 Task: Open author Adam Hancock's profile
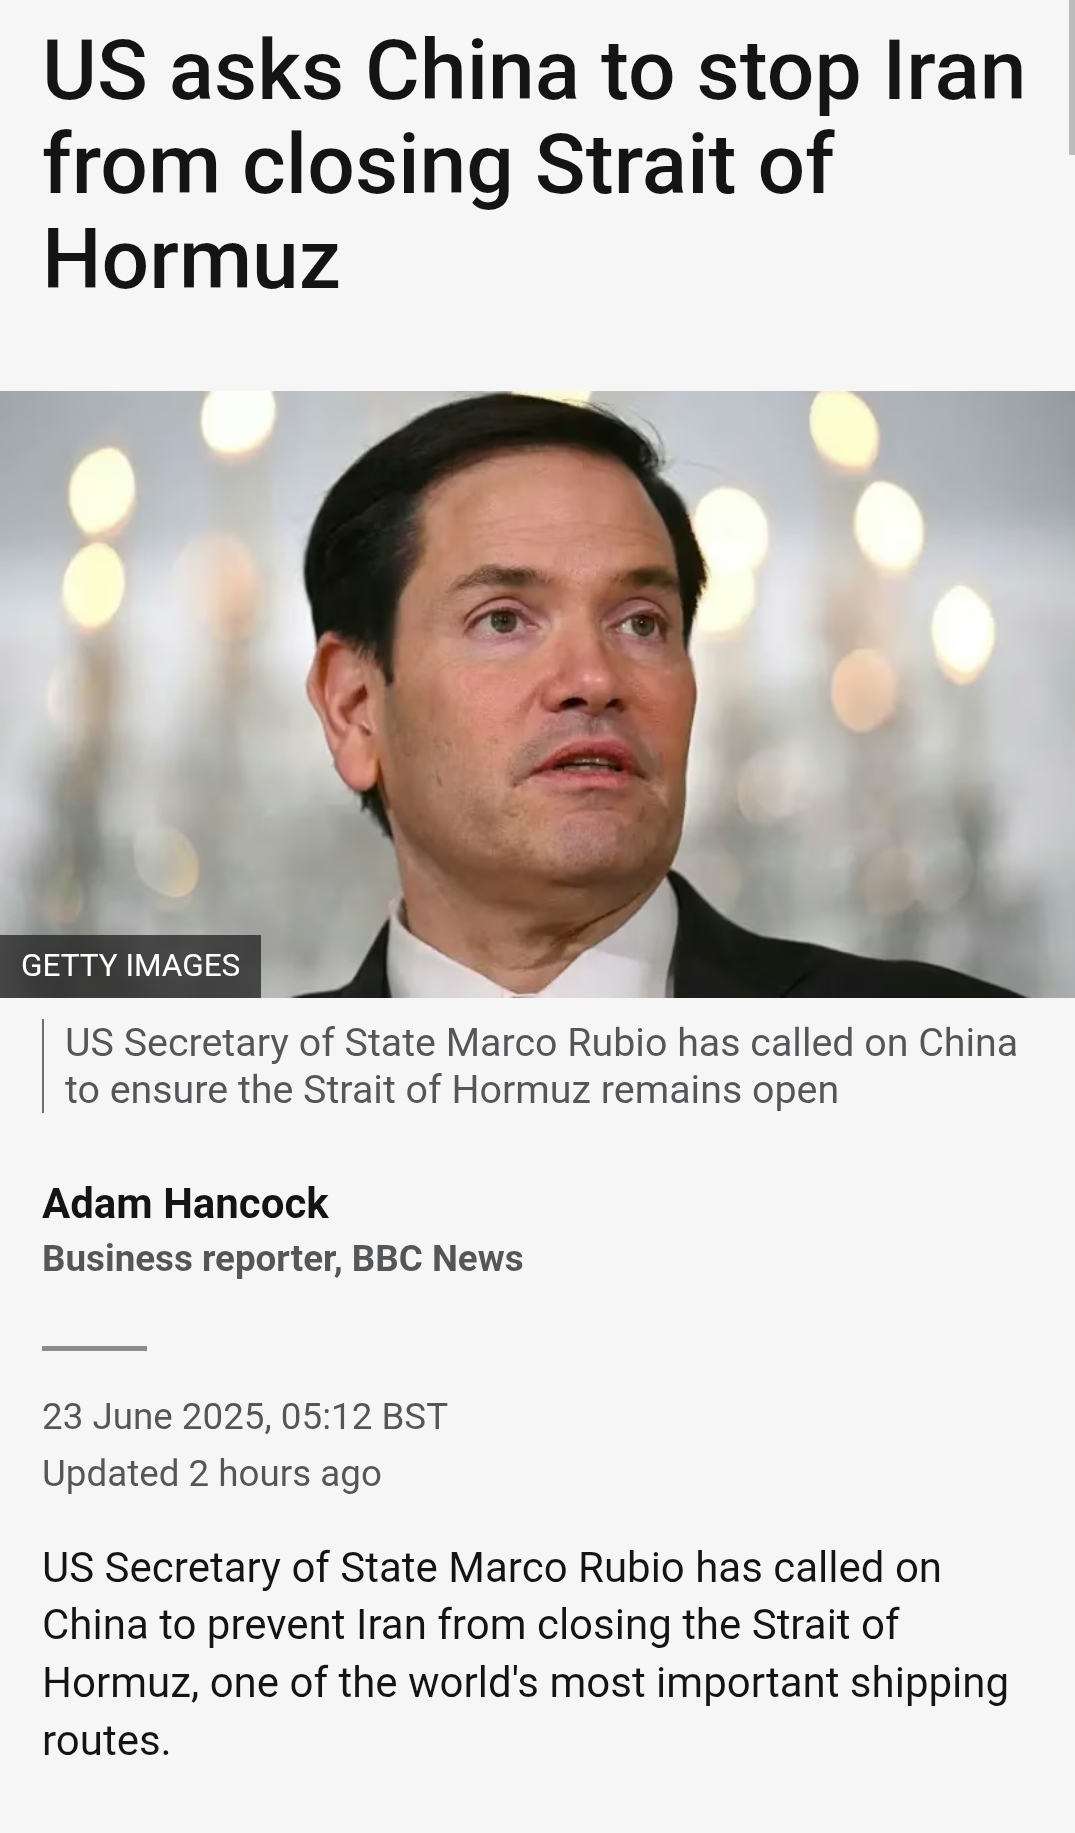point(185,1204)
